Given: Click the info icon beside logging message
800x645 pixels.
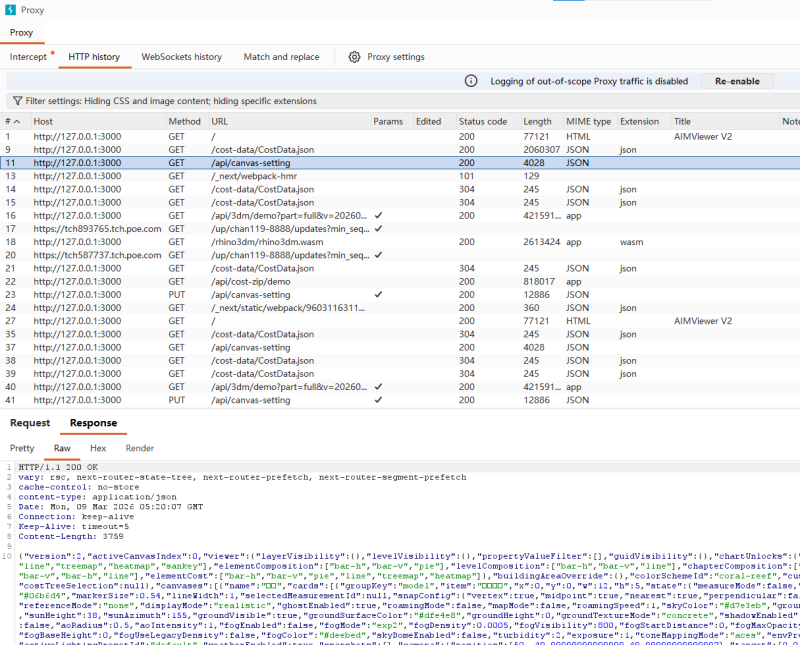Looking at the screenshot, I should [472, 81].
